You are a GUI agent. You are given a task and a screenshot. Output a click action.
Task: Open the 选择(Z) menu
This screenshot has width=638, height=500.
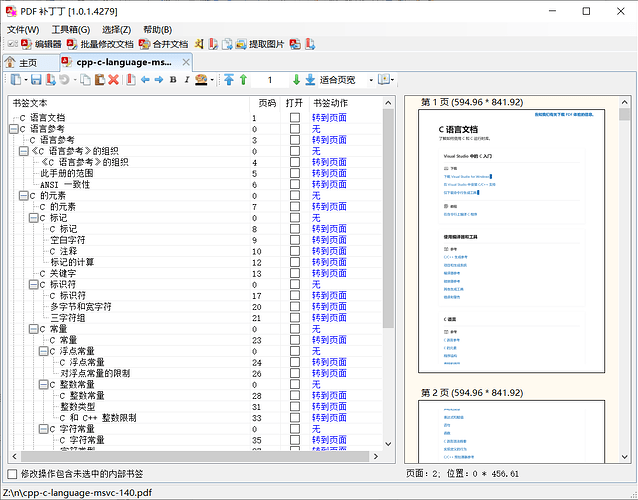tap(116, 30)
